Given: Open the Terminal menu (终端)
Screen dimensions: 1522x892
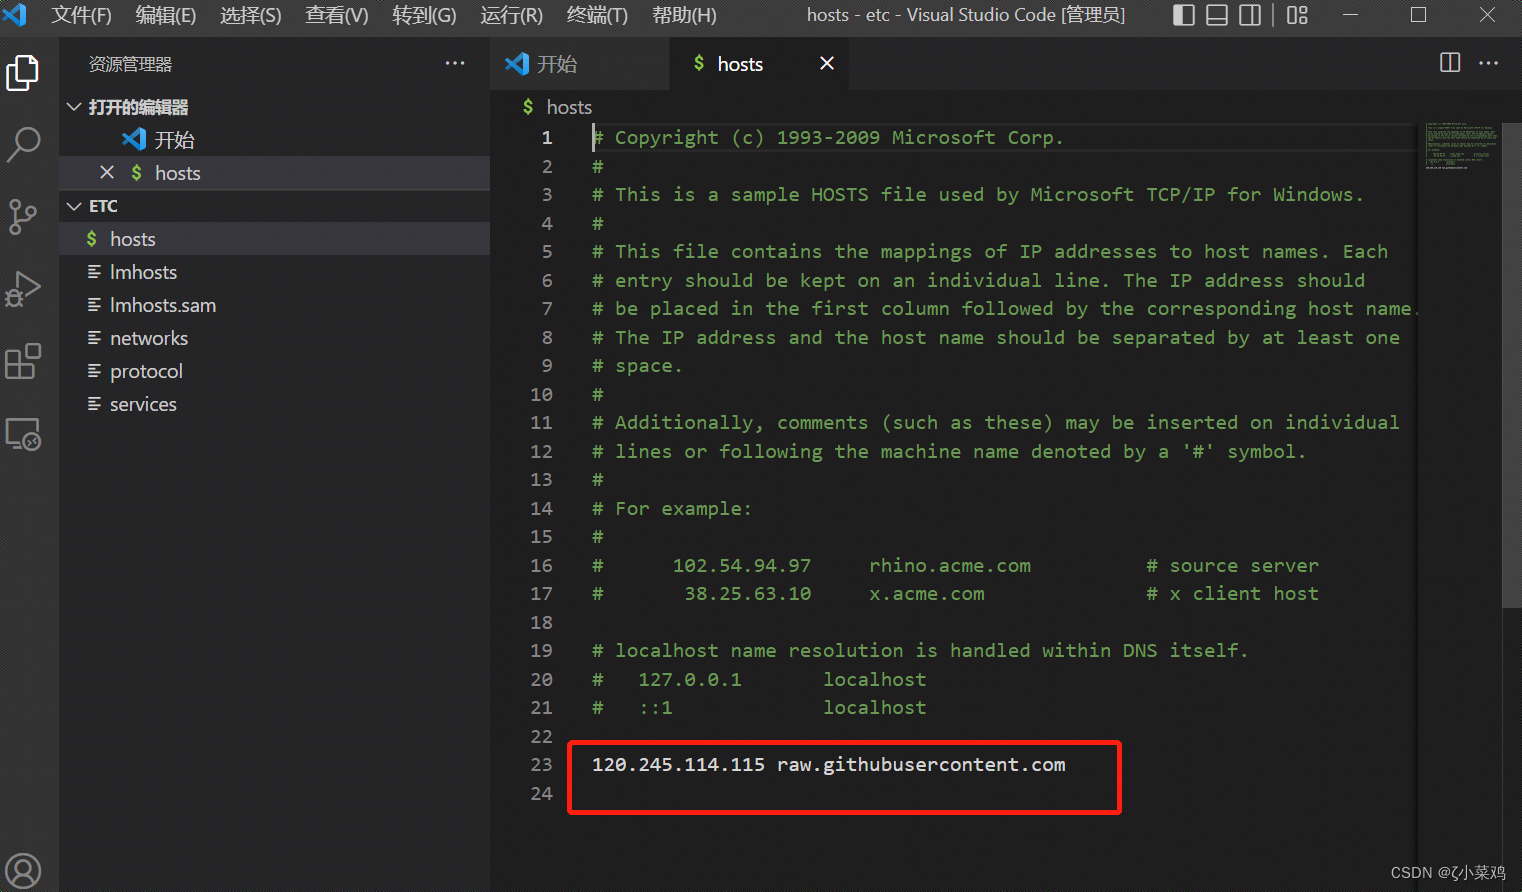Looking at the screenshot, I should click(x=597, y=15).
